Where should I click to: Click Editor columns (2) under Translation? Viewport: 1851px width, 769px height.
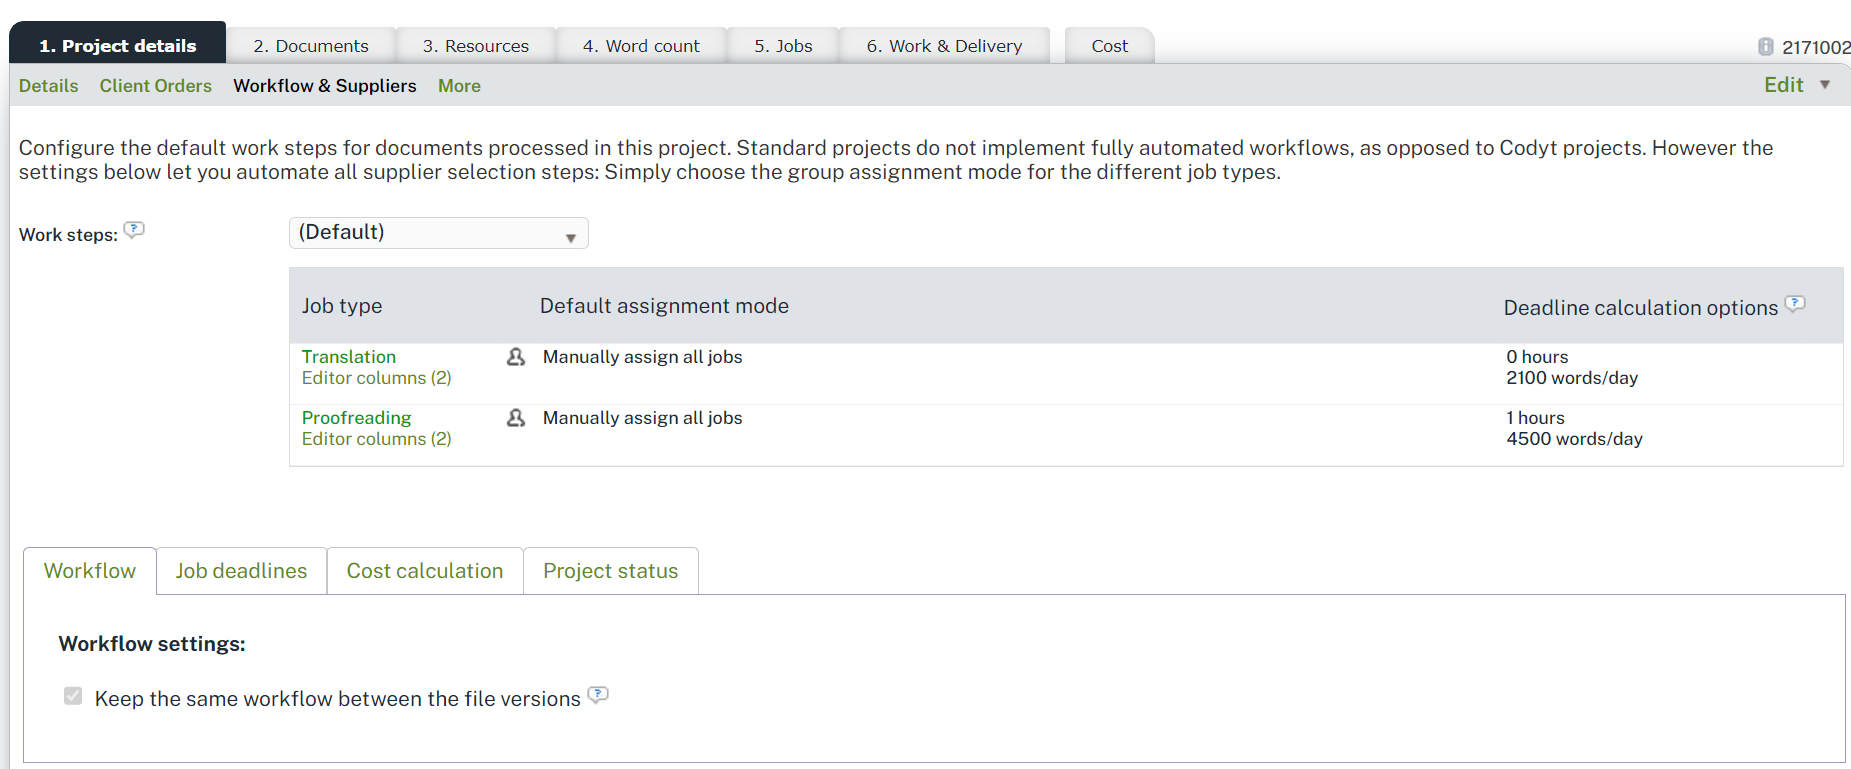click(x=376, y=378)
